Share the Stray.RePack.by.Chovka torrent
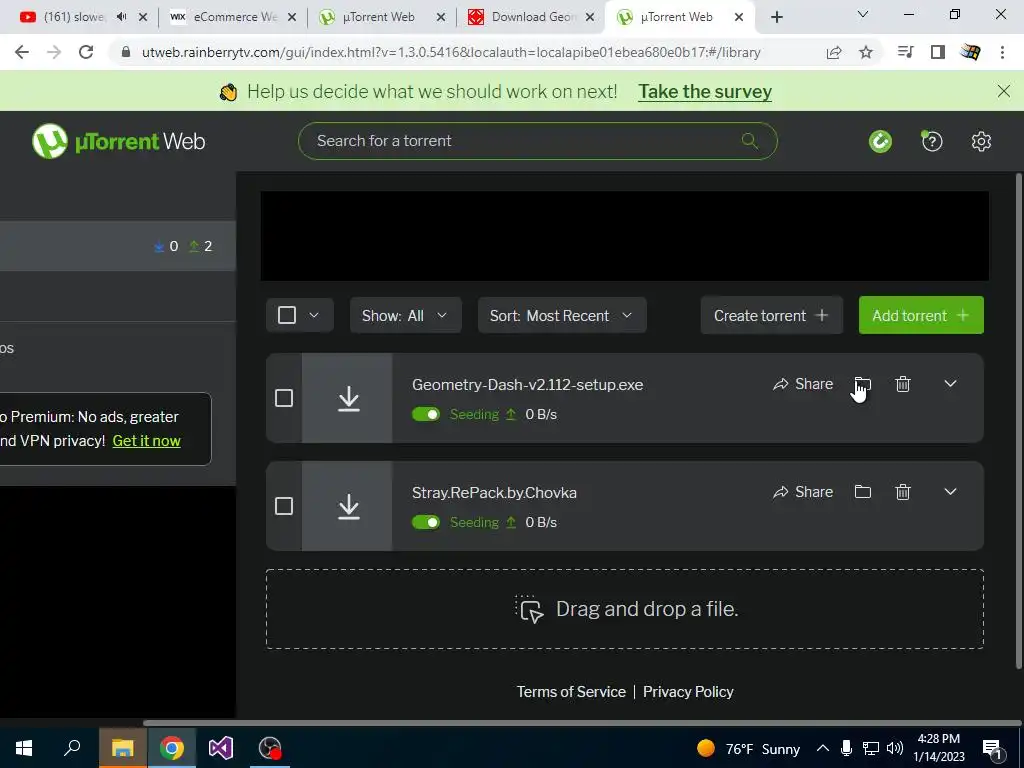1024x768 pixels. click(803, 492)
